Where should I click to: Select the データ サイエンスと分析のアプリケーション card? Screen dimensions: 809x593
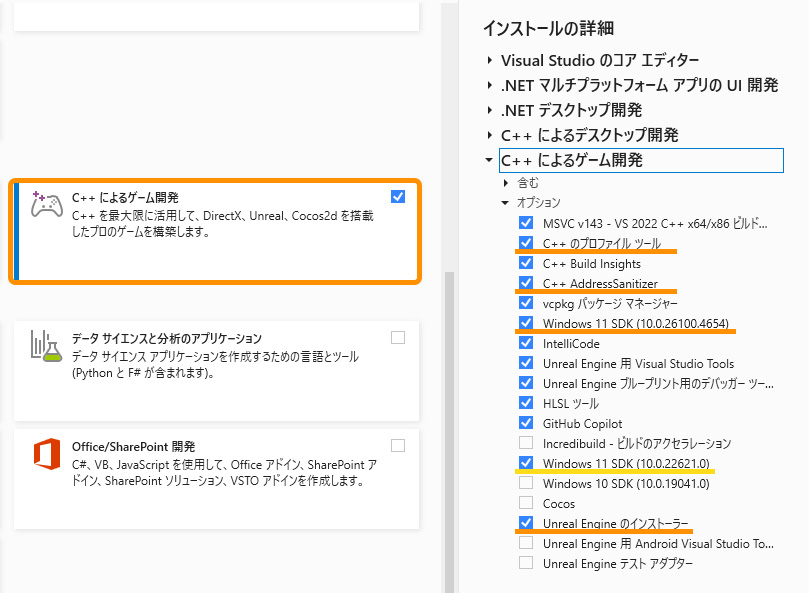coord(216,371)
